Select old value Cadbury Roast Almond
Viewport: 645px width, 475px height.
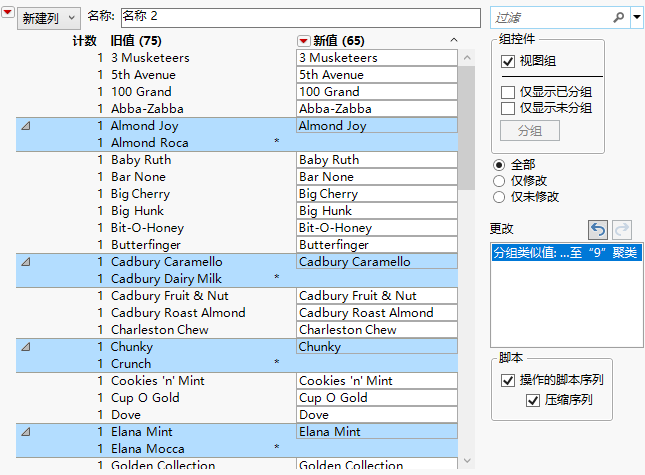coord(178,313)
